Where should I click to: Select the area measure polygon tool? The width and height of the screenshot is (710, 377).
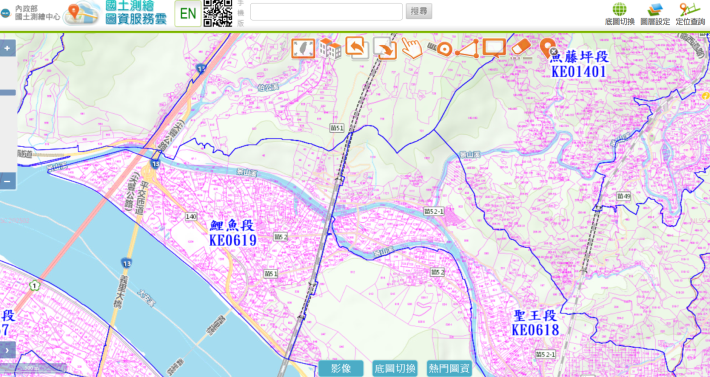pos(467,49)
